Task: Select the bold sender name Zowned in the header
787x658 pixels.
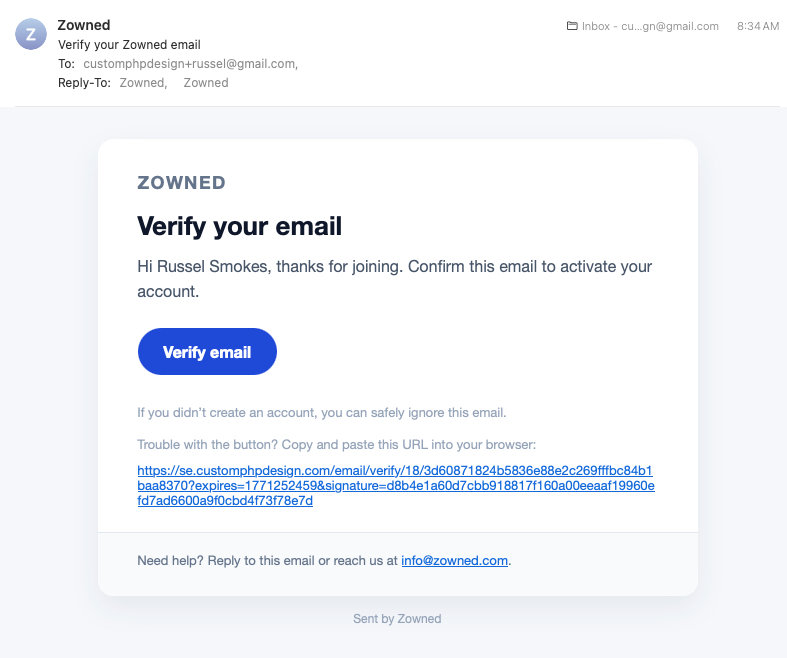Action: (x=84, y=25)
